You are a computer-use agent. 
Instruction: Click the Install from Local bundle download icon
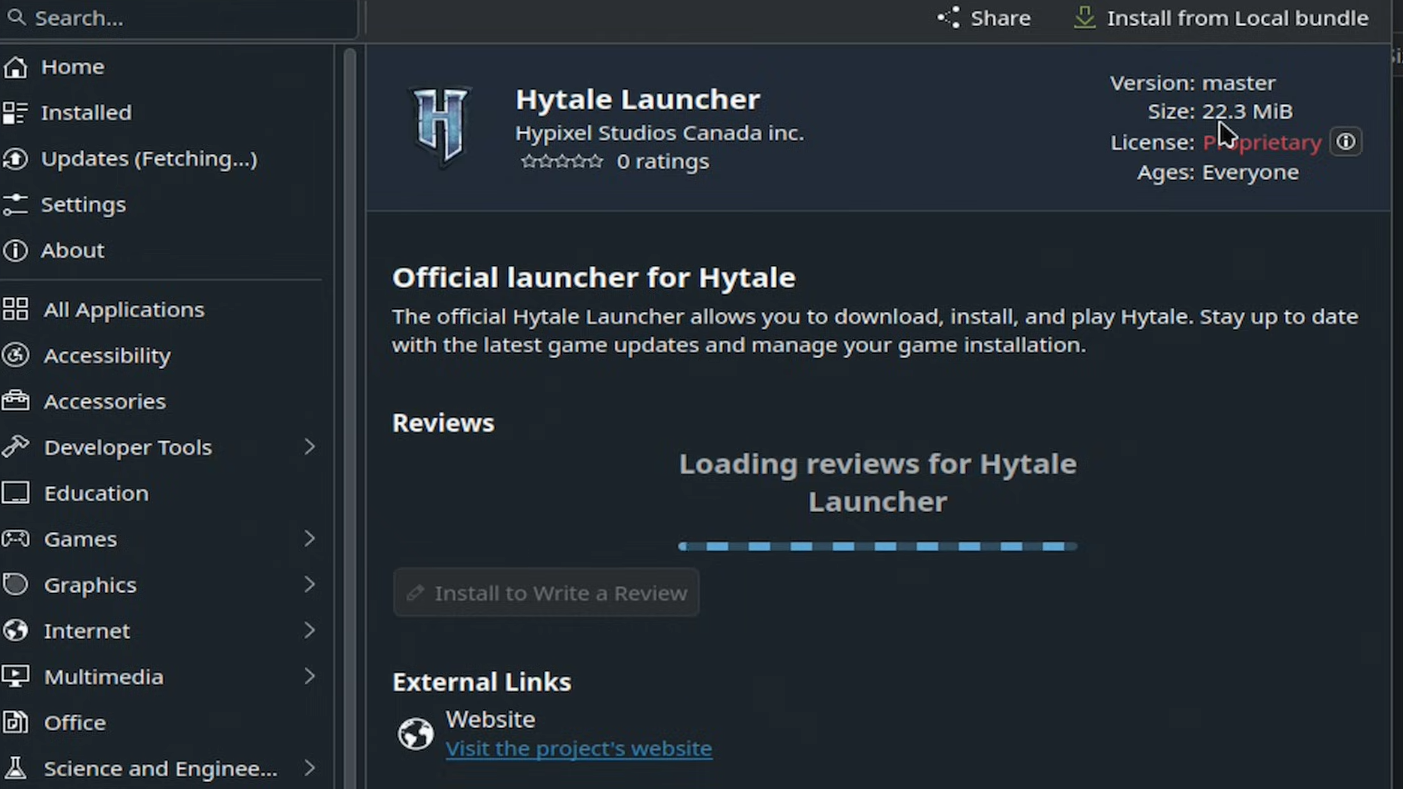coord(1085,18)
